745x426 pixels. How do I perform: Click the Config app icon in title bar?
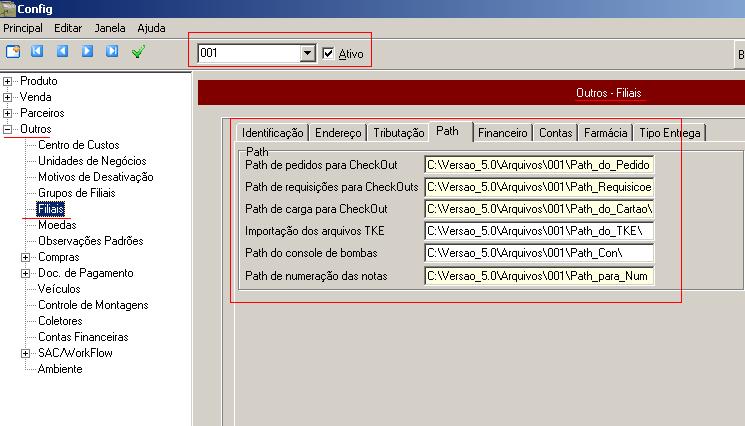8,9
